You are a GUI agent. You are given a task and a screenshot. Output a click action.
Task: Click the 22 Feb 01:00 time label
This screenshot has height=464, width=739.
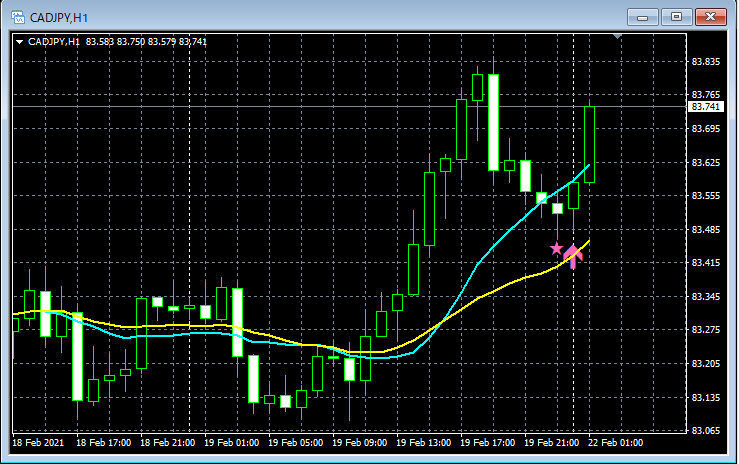click(616, 443)
